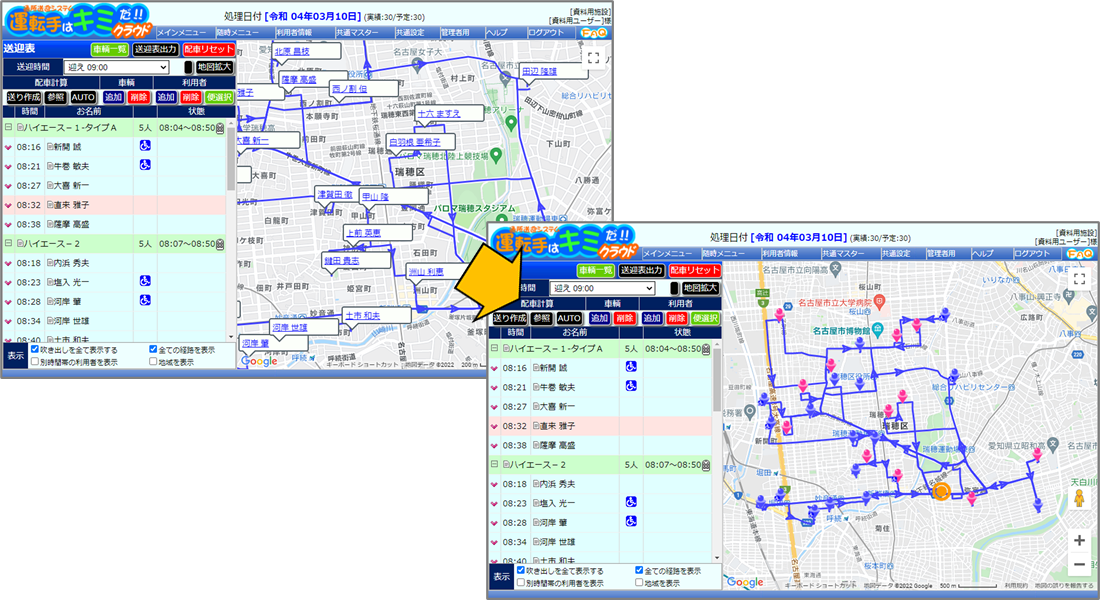Click orange facility marker on front map

941,491
